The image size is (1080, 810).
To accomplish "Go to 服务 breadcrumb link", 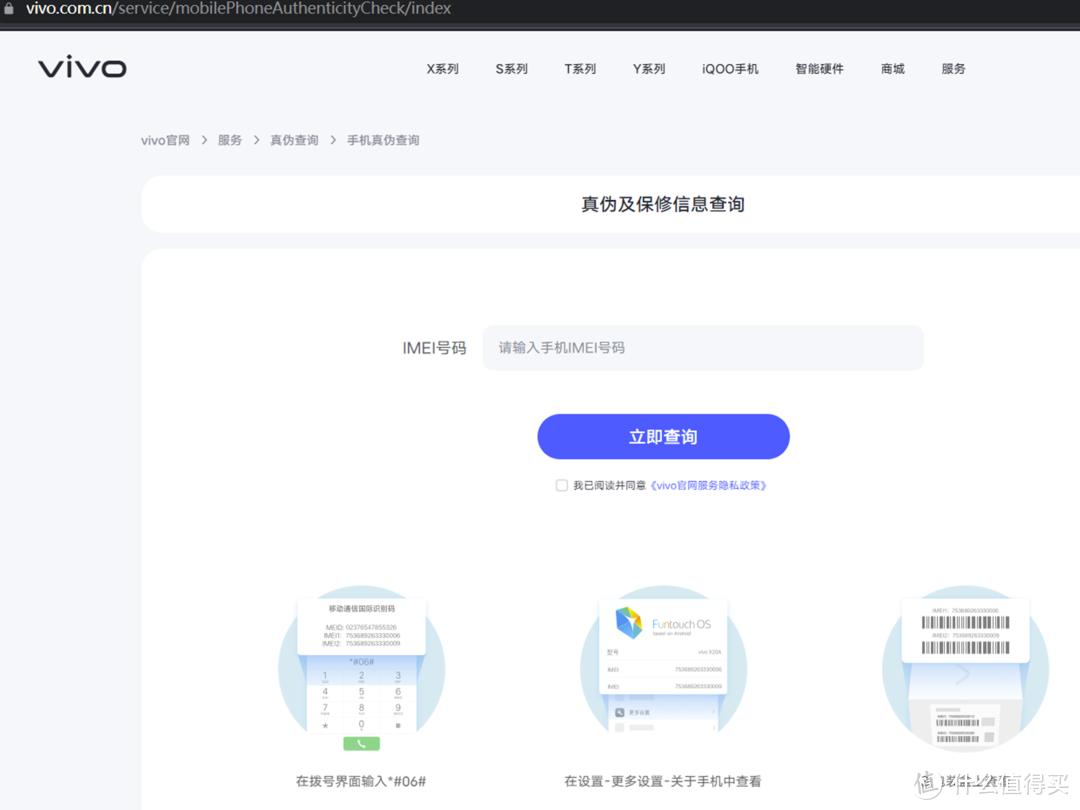I will coord(230,141).
